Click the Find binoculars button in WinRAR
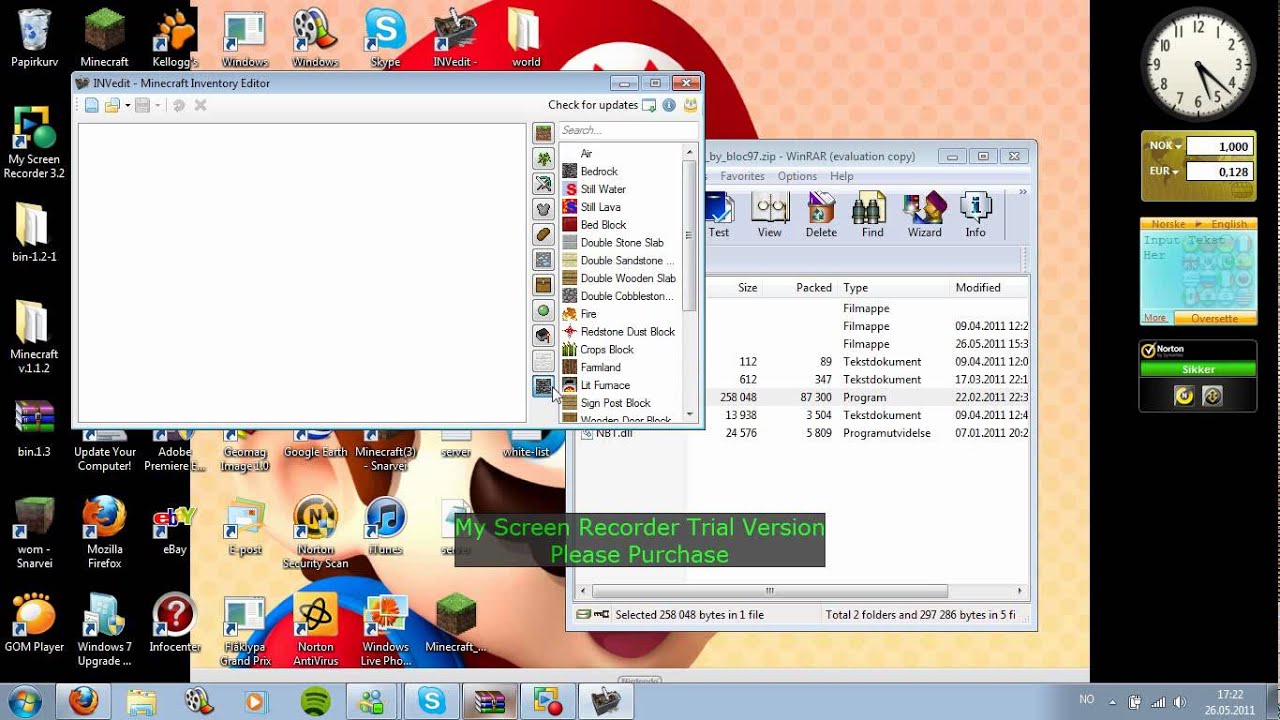 point(873,216)
